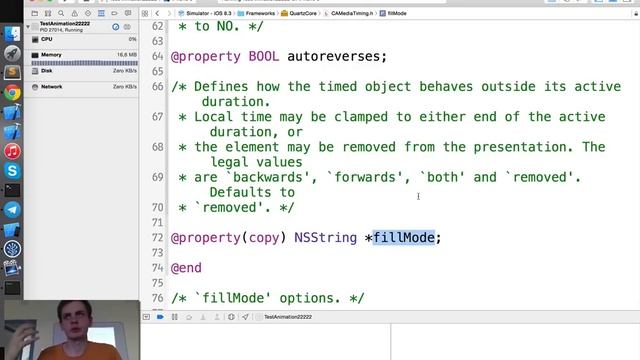Open the related items grid menu
Screen dimensions: 640x360
145,13
